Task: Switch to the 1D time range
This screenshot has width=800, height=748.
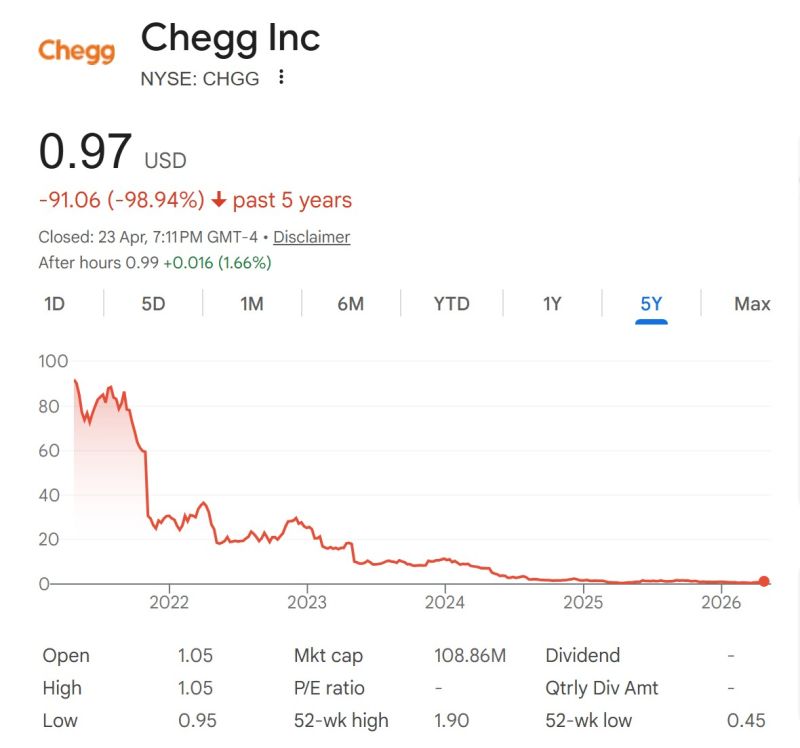Action: click(x=56, y=303)
